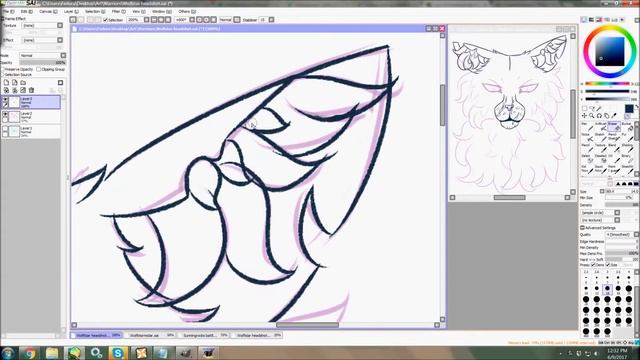Select the Zoom magnifier tool

click(x=591, y=116)
